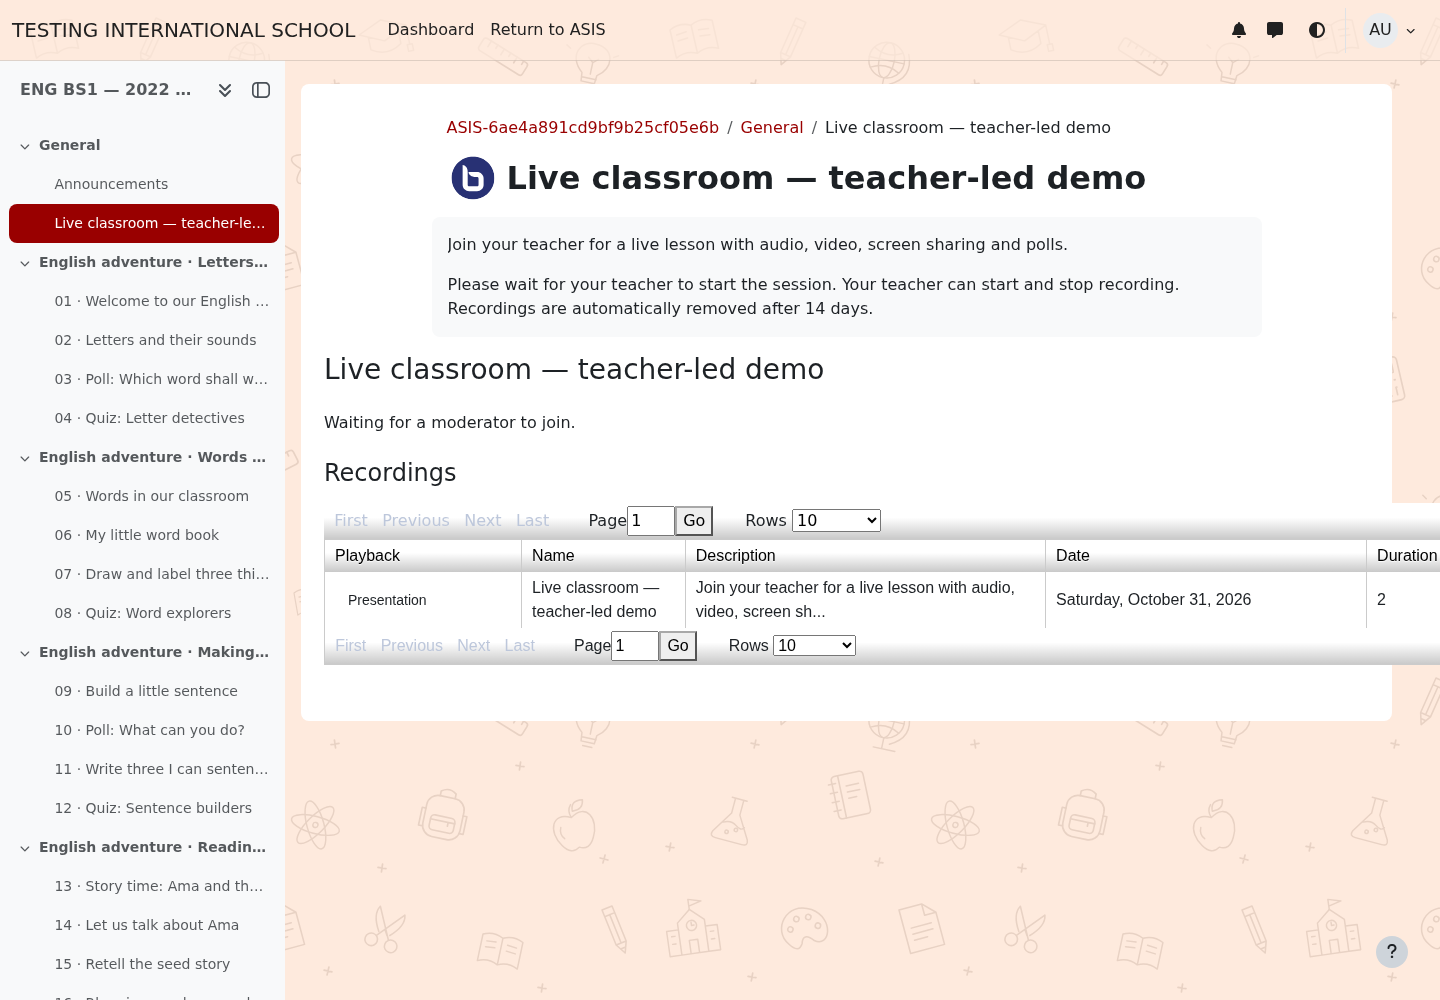The width and height of the screenshot is (1440, 1000).
Task: Open 09 · Build a little sentence
Action: click(144, 691)
